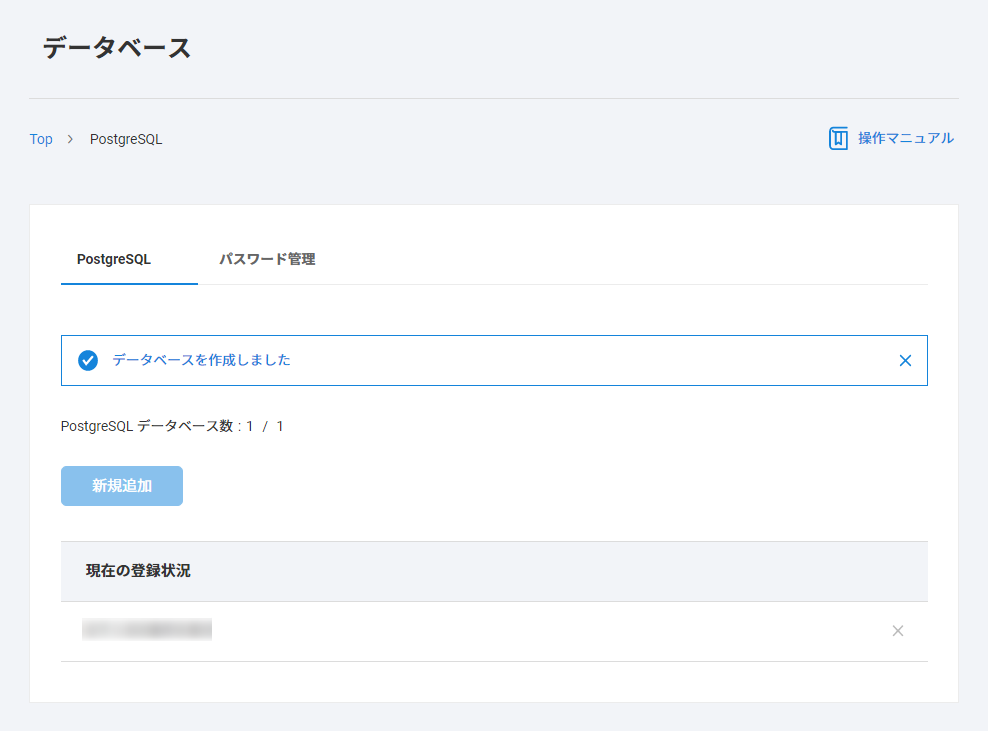Click the blue success checkmark icon

(88, 360)
